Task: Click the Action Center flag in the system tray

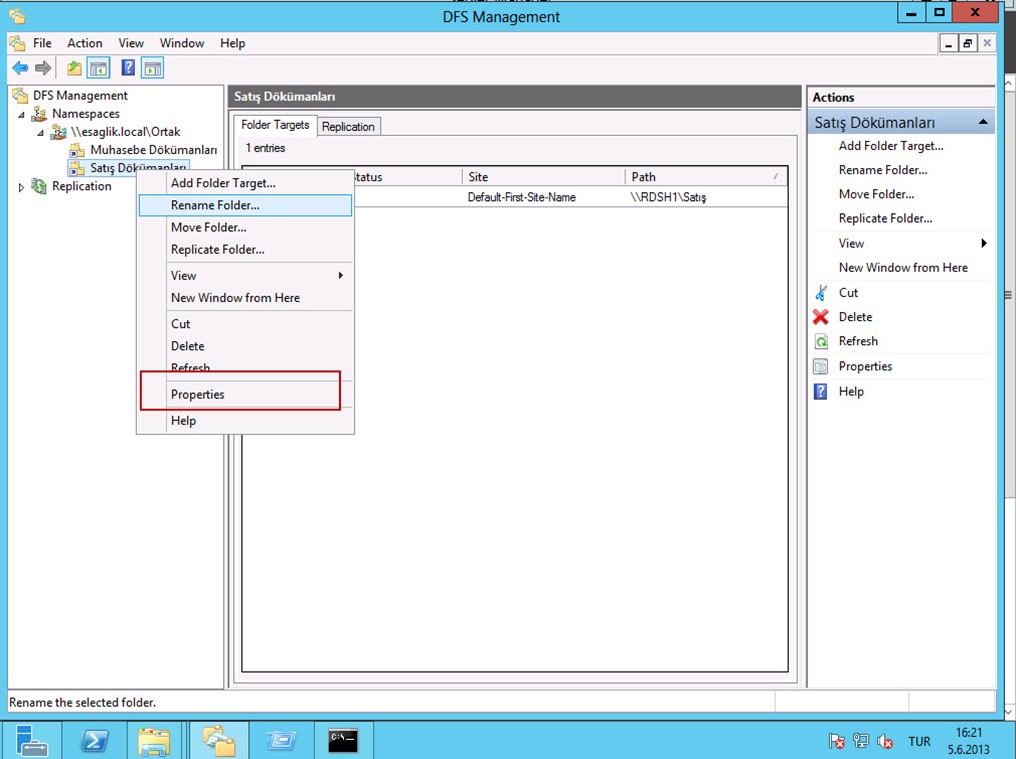Action: click(x=837, y=741)
